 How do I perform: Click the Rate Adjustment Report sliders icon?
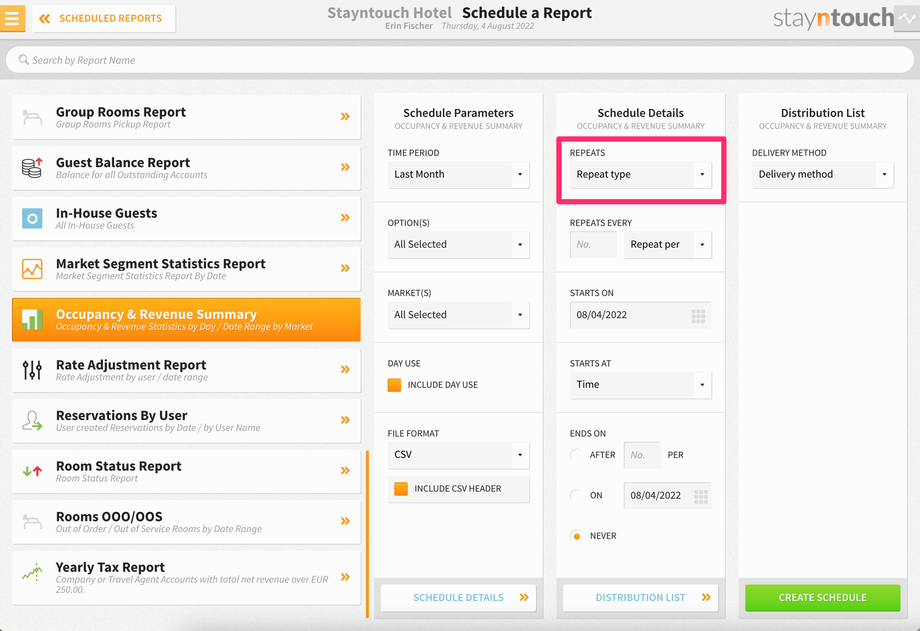pyautogui.click(x=32, y=370)
